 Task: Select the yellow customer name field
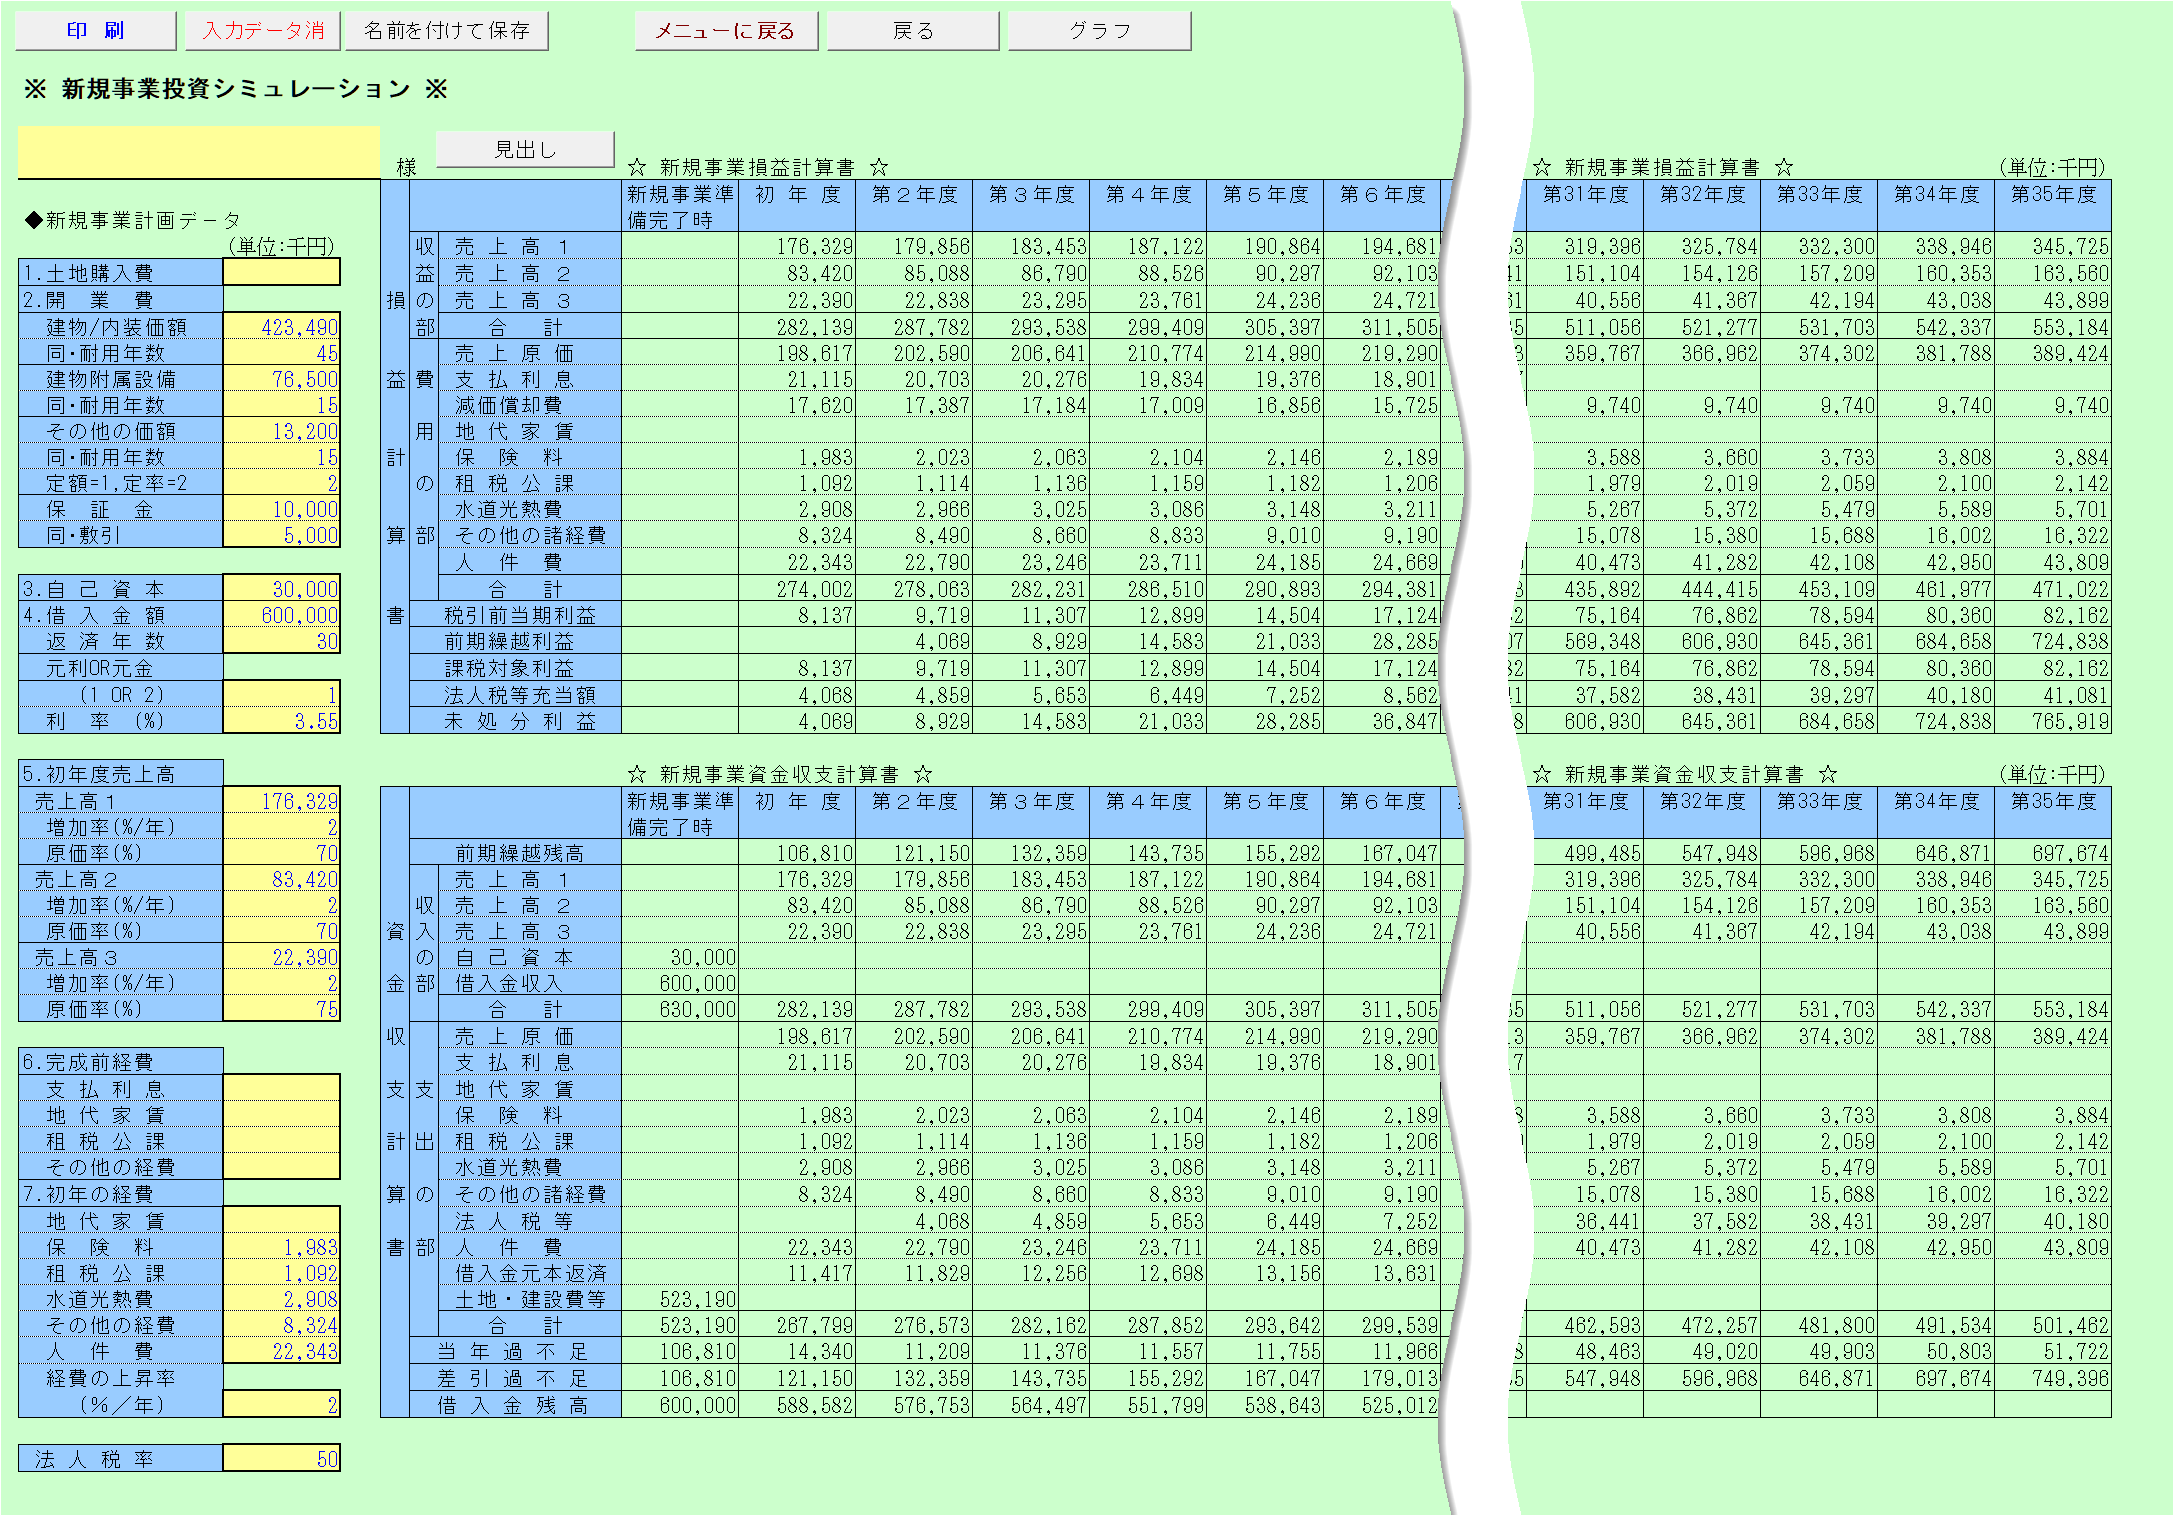pos(199,152)
